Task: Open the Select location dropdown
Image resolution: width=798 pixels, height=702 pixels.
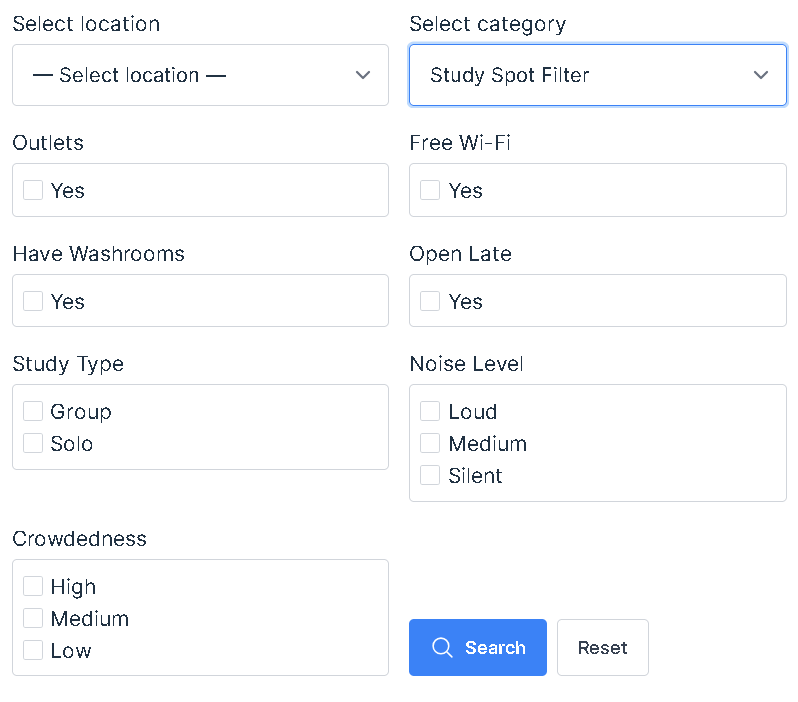Action: click(x=200, y=75)
